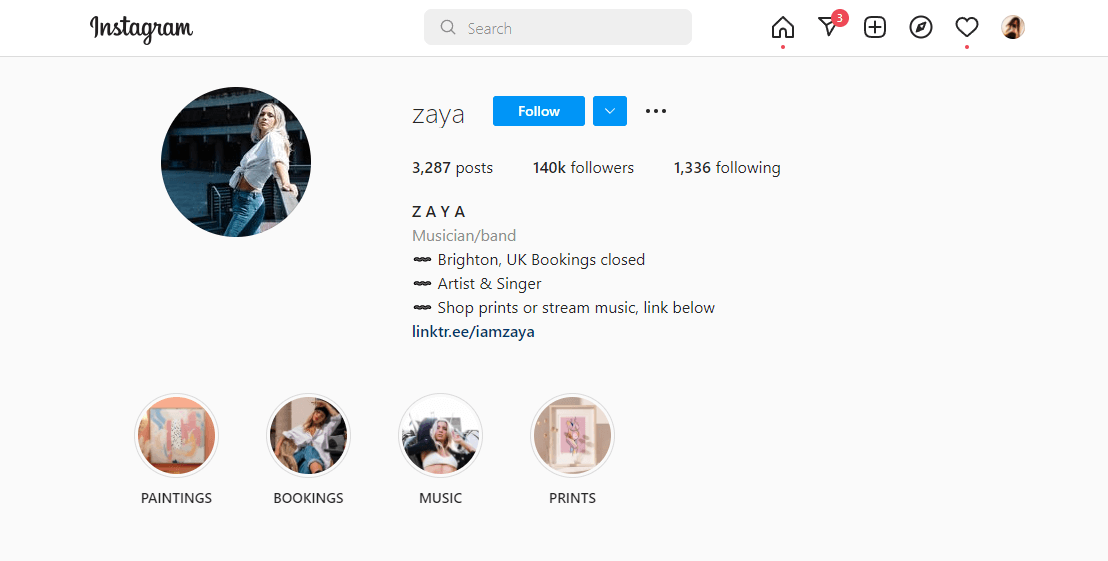Open the MUSIC story highlight
The width and height of the screenshot is (1108, 561).
(440, 435)
